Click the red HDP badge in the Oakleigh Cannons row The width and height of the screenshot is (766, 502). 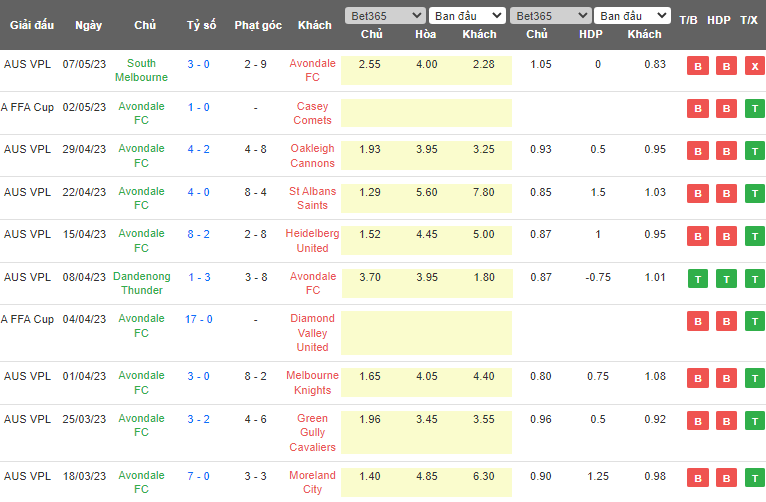726,151
